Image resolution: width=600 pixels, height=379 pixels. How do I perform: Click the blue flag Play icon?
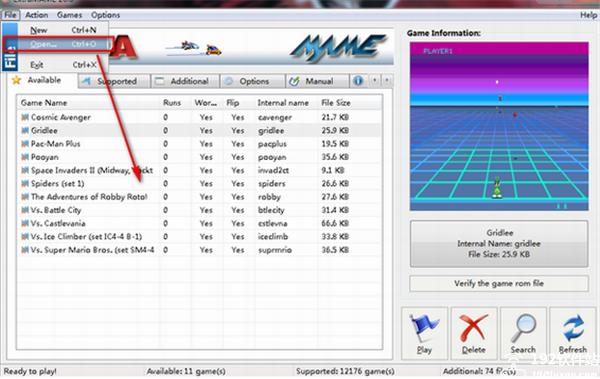pos(424,327)
